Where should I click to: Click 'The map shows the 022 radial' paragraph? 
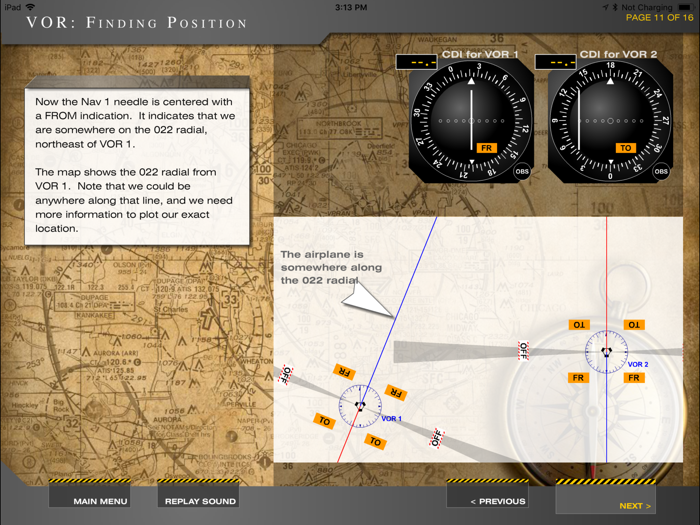coord(134,200)
